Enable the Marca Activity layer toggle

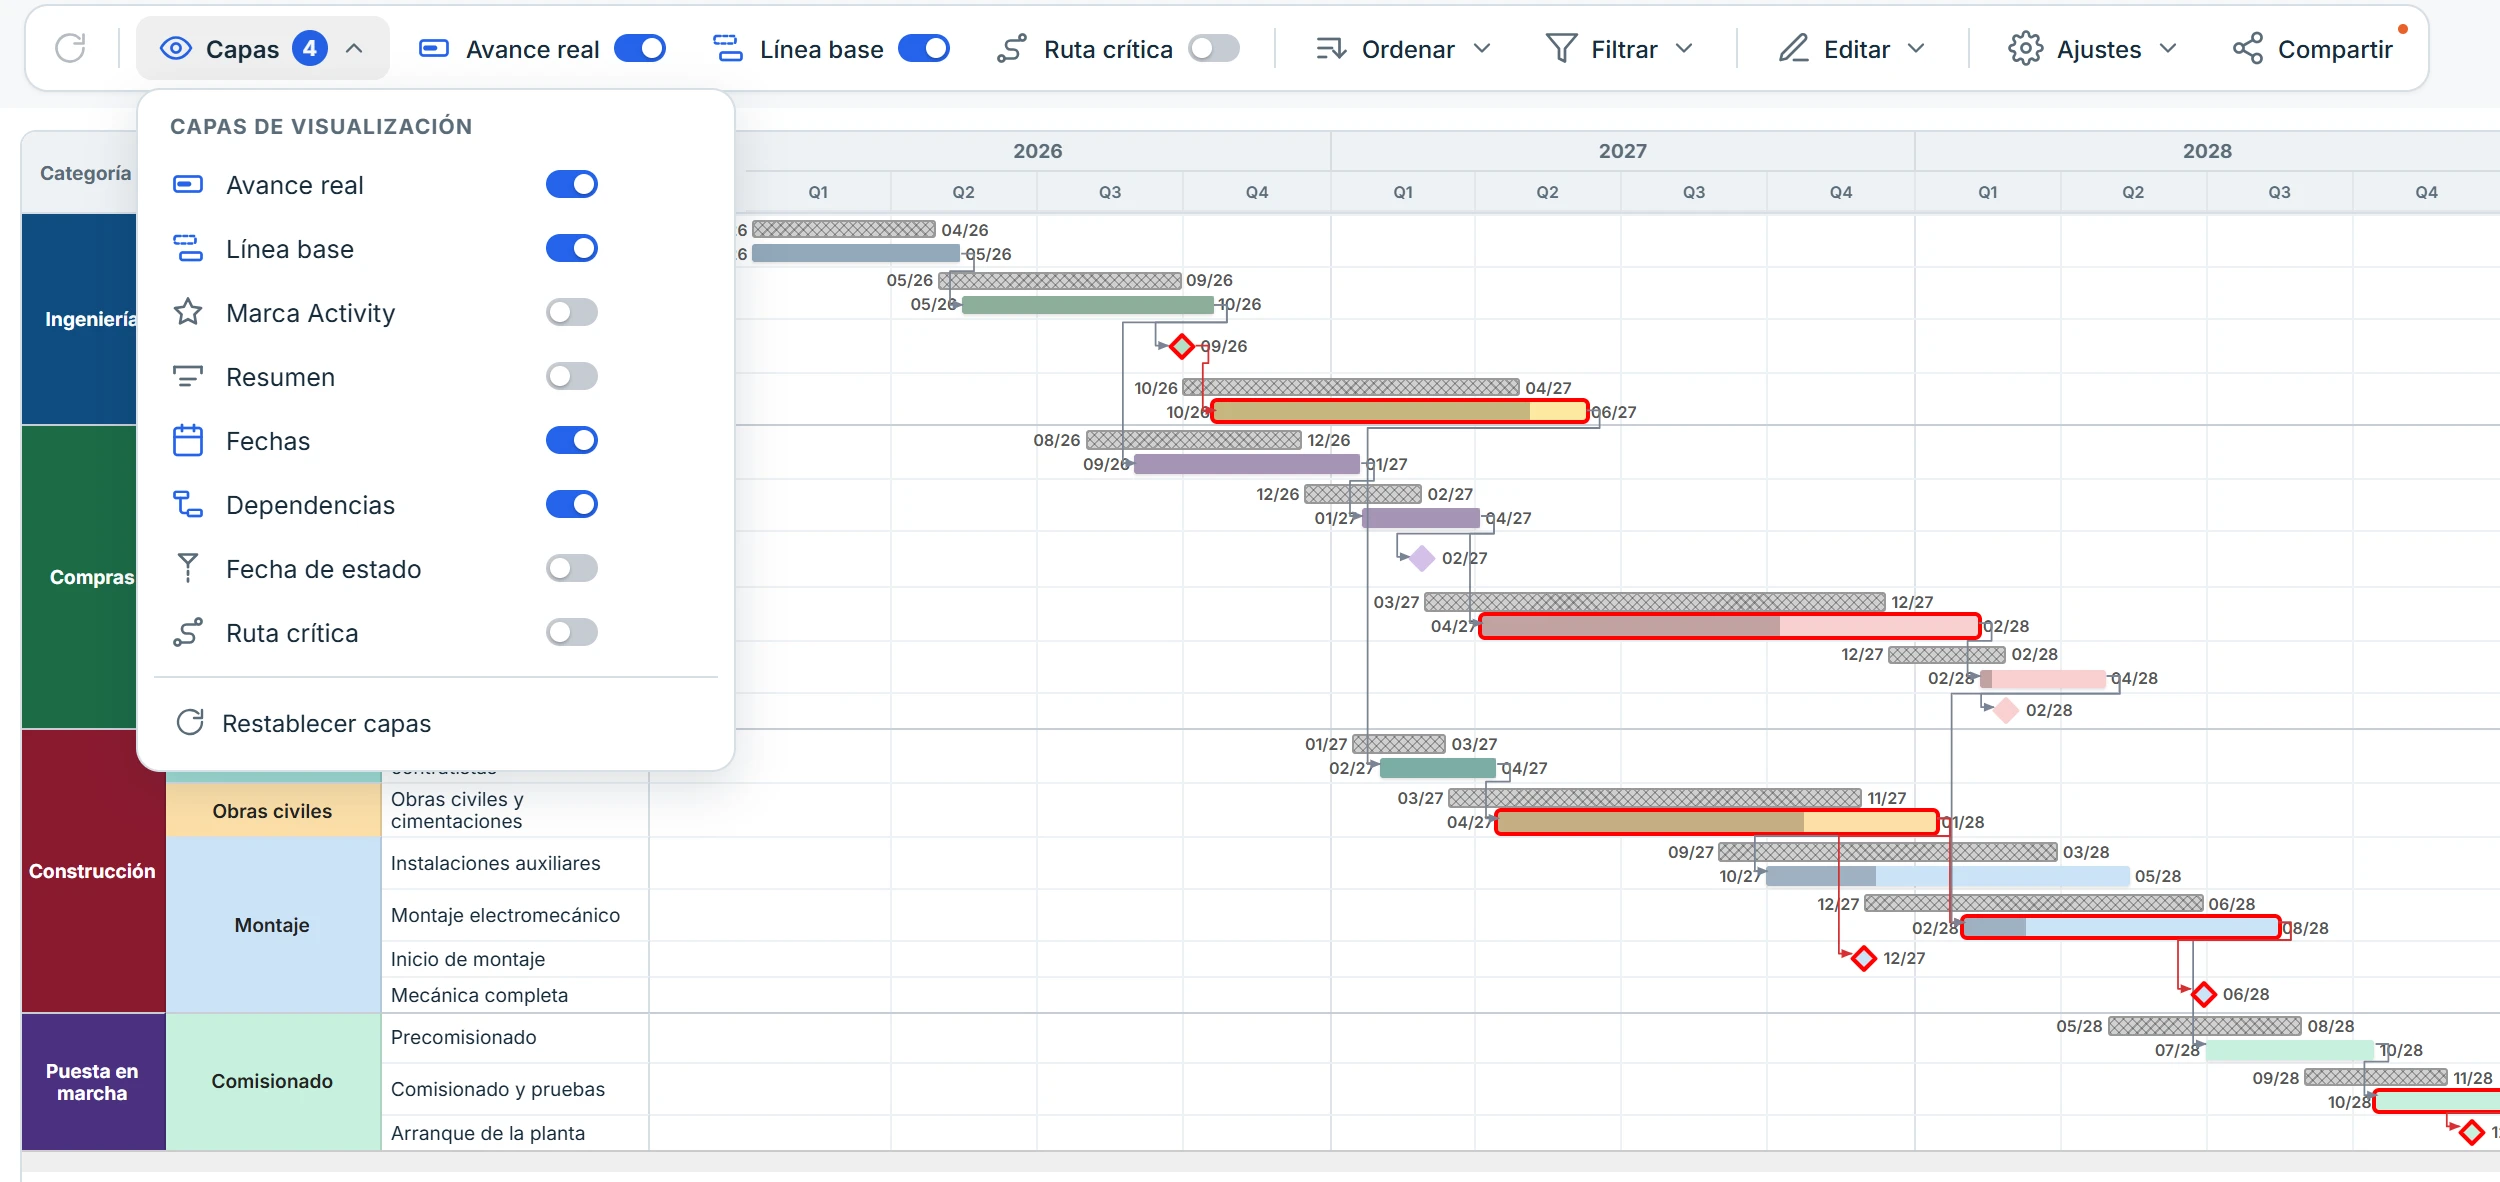coord(572,312)
